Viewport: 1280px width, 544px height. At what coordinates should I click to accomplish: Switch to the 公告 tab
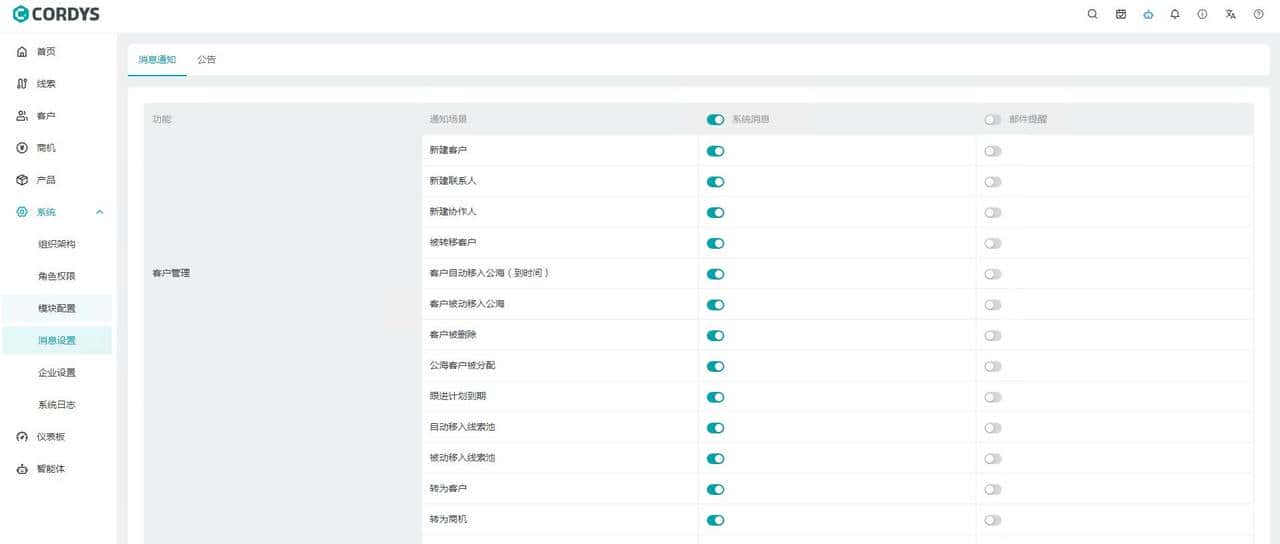(207, 59)
